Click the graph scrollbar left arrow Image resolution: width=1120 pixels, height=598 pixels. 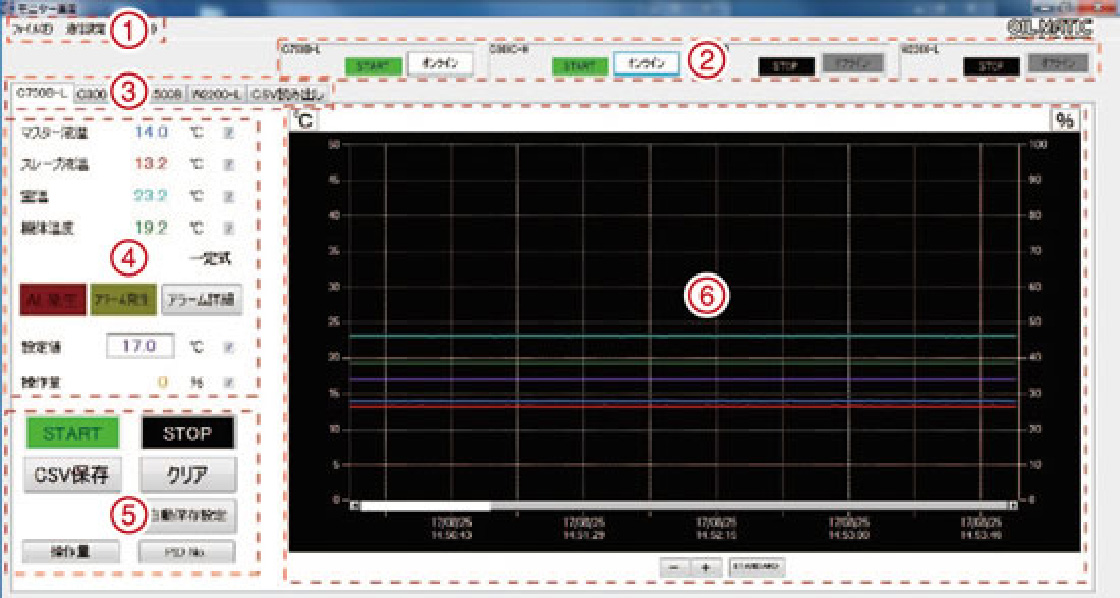pyautogui.click(x=355, y=505)
